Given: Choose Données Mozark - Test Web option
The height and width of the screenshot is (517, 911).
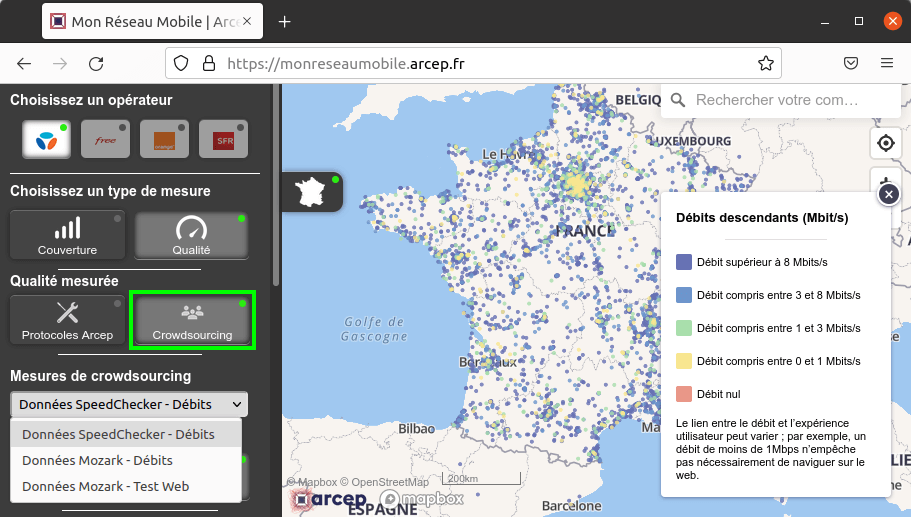Looking at the screenshot, I should pos(105,486).
